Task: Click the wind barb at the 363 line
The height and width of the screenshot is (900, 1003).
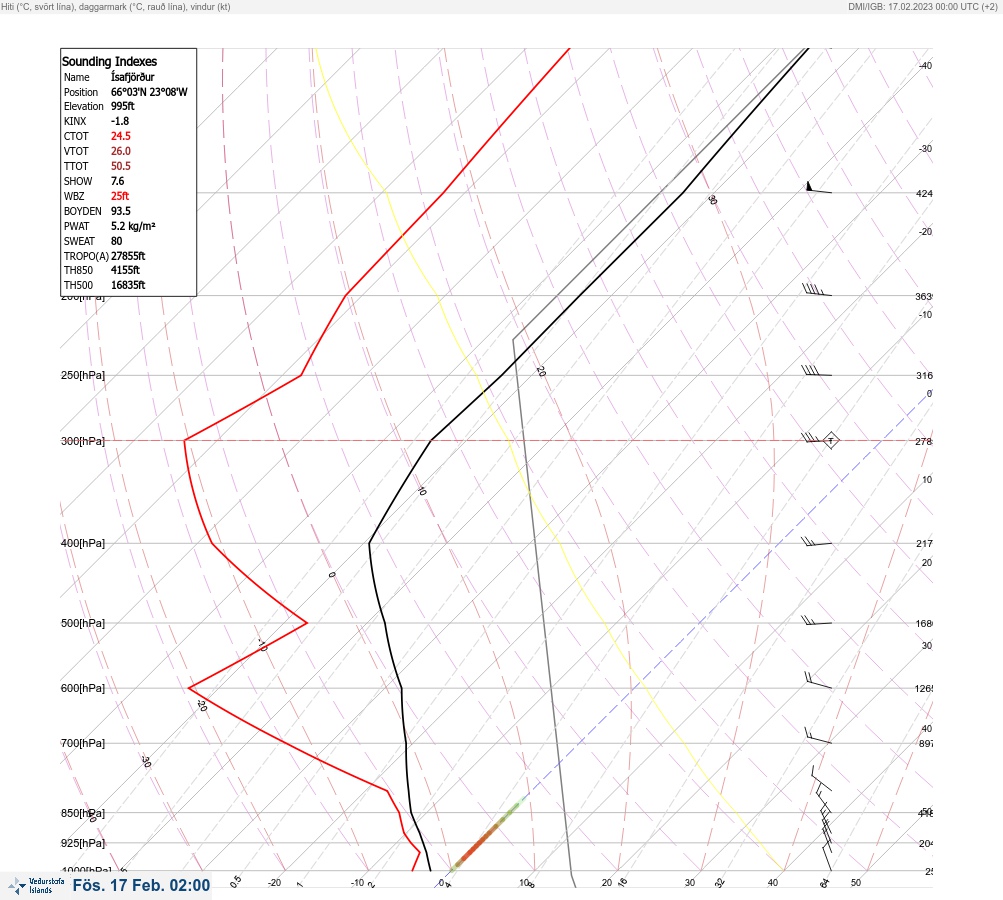Action: (x=817, y=290)
